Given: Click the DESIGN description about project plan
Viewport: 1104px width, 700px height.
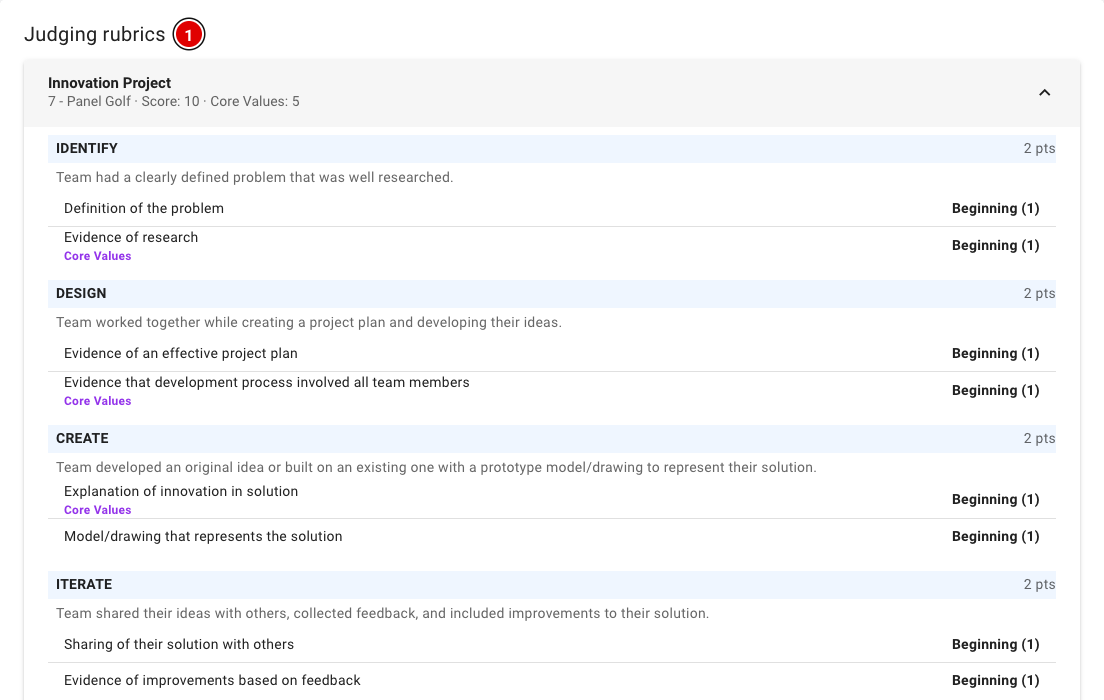Looking at the screenshot, I should (x=308, y=323).
